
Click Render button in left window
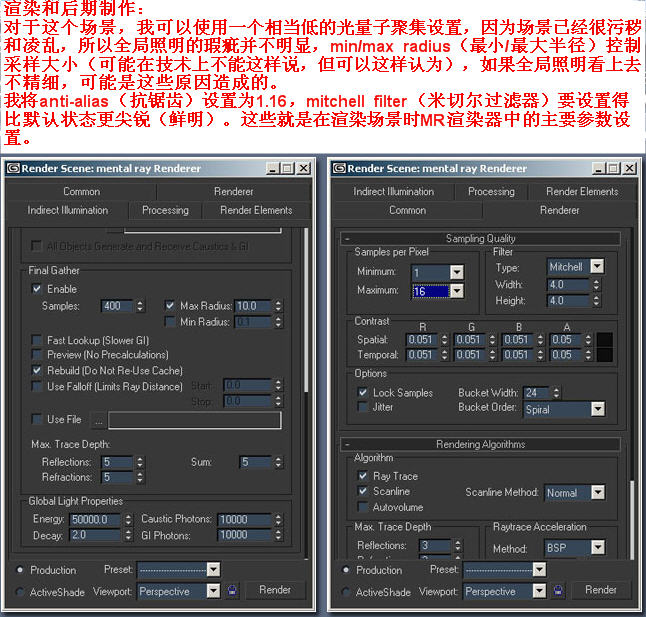[275, 590]
